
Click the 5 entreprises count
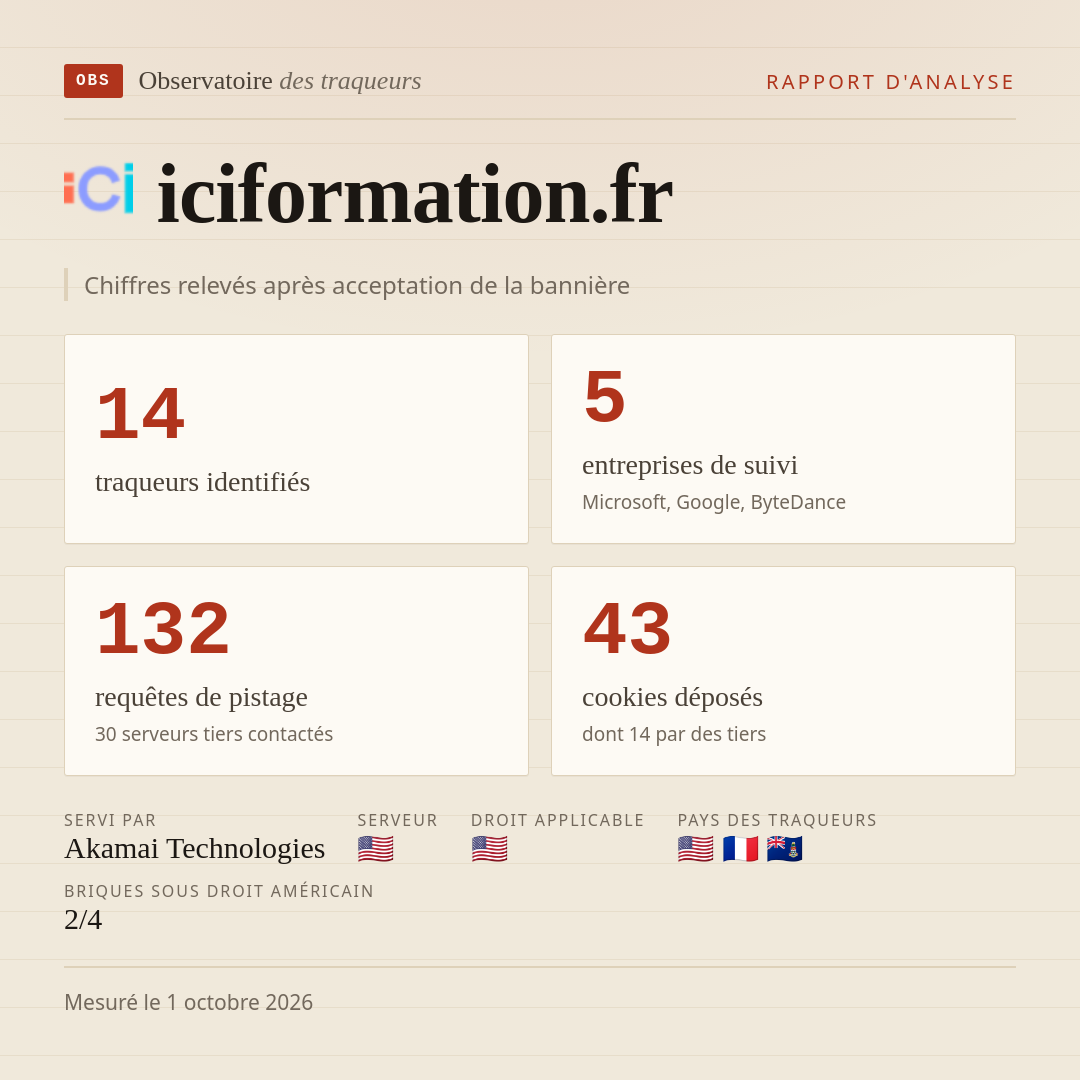point(604,396)
